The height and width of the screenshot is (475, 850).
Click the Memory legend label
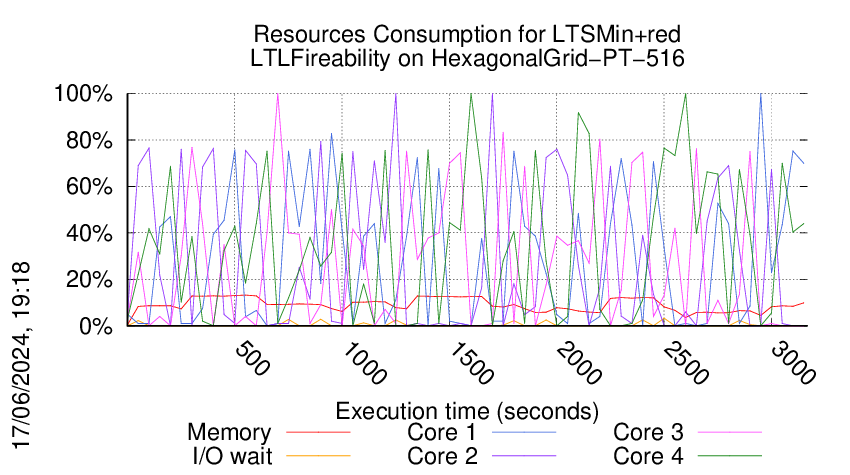(229, 433)
